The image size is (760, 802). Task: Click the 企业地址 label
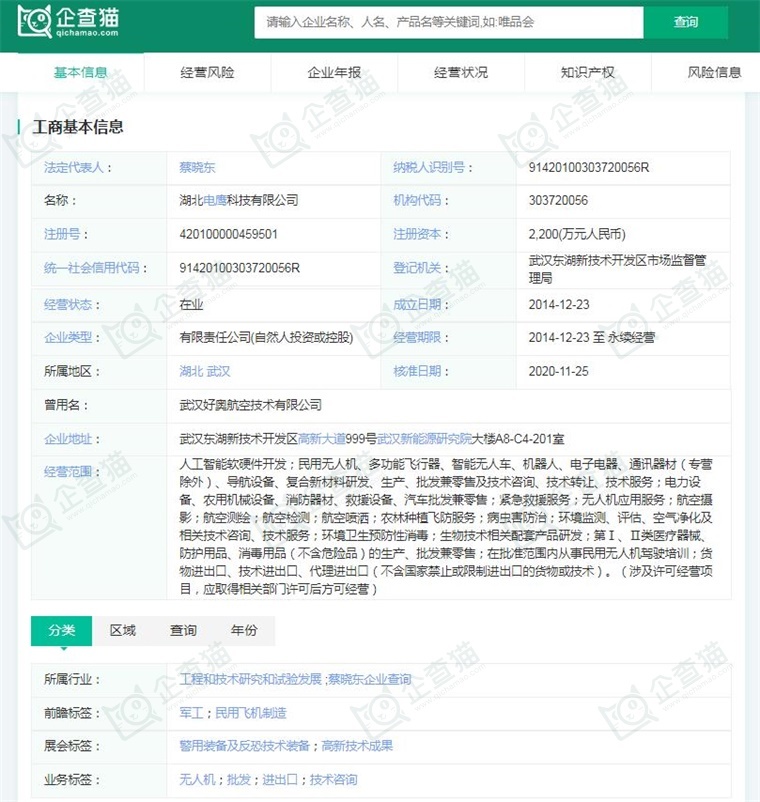pyautogui.click(x=68, y=439)
